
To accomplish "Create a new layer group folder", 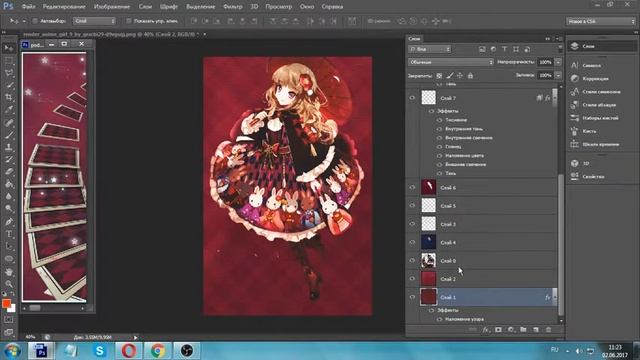I will [x=523, y=330].
